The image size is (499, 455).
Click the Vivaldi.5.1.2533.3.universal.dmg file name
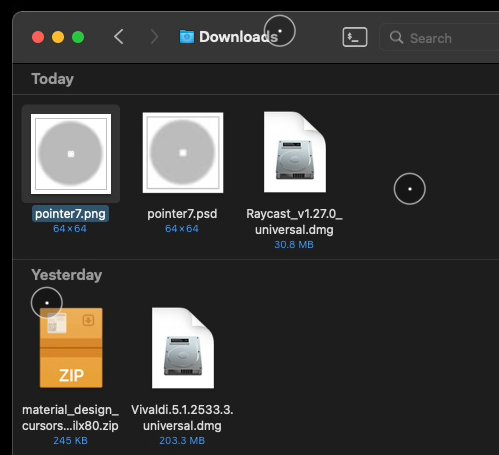[182, 418]
